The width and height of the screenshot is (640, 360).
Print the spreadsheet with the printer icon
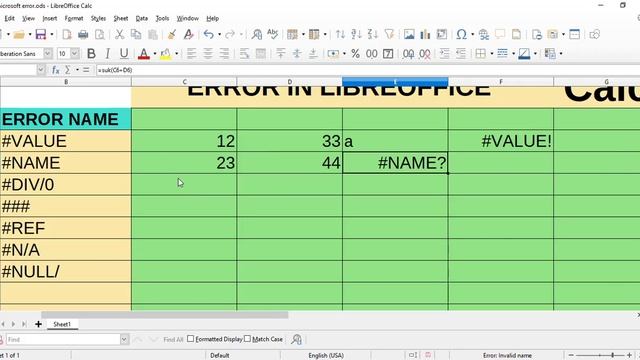pos(83,34)
